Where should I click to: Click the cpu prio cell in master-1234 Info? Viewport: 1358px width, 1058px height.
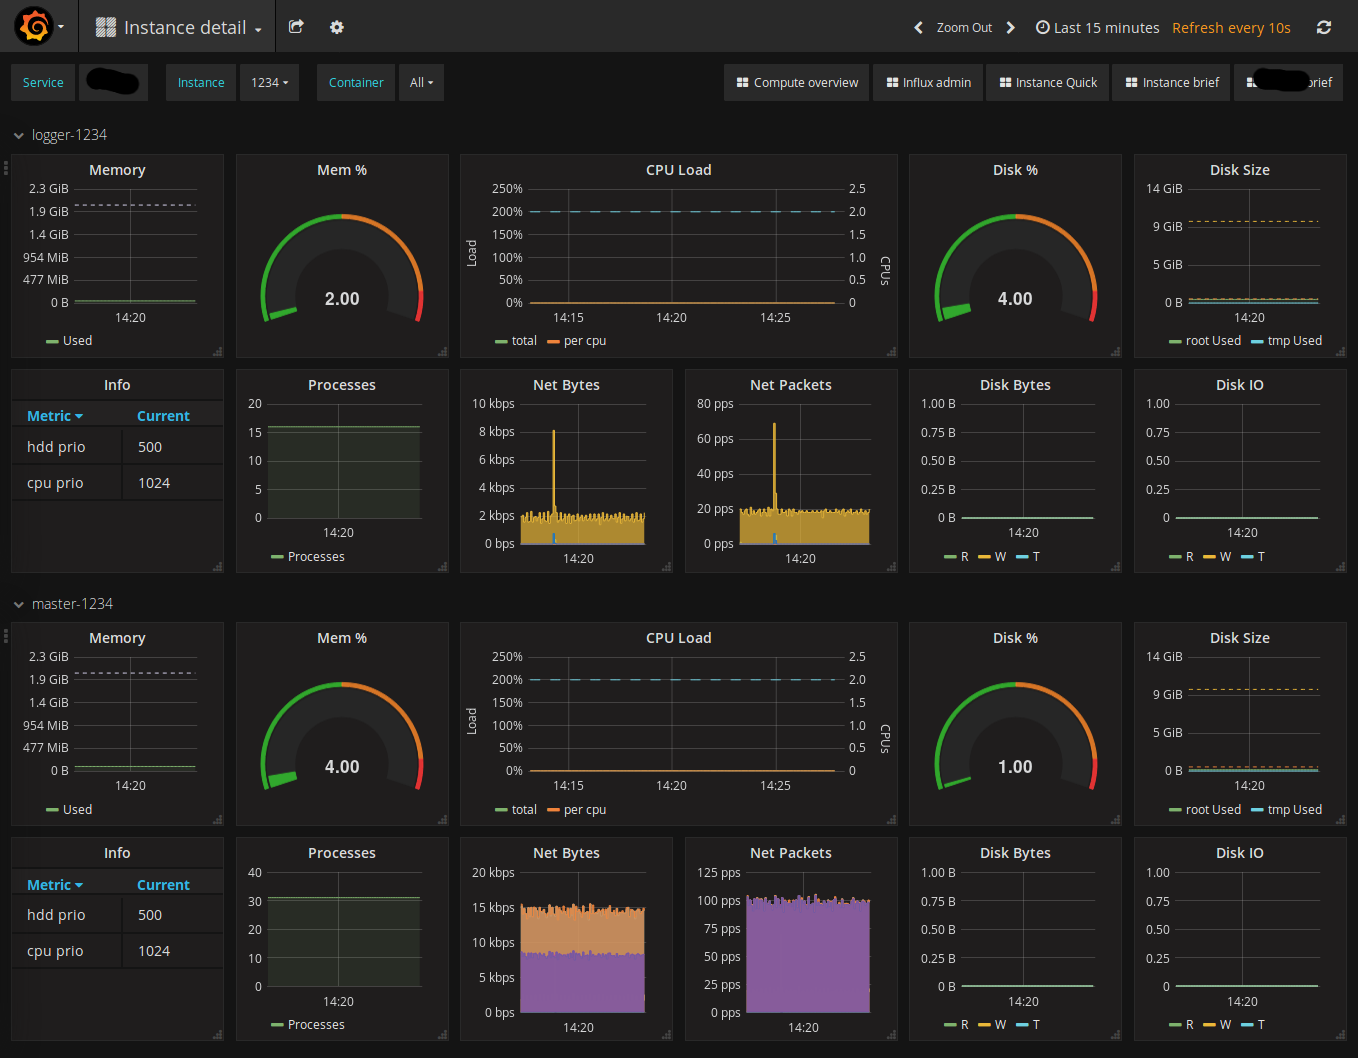67,951
